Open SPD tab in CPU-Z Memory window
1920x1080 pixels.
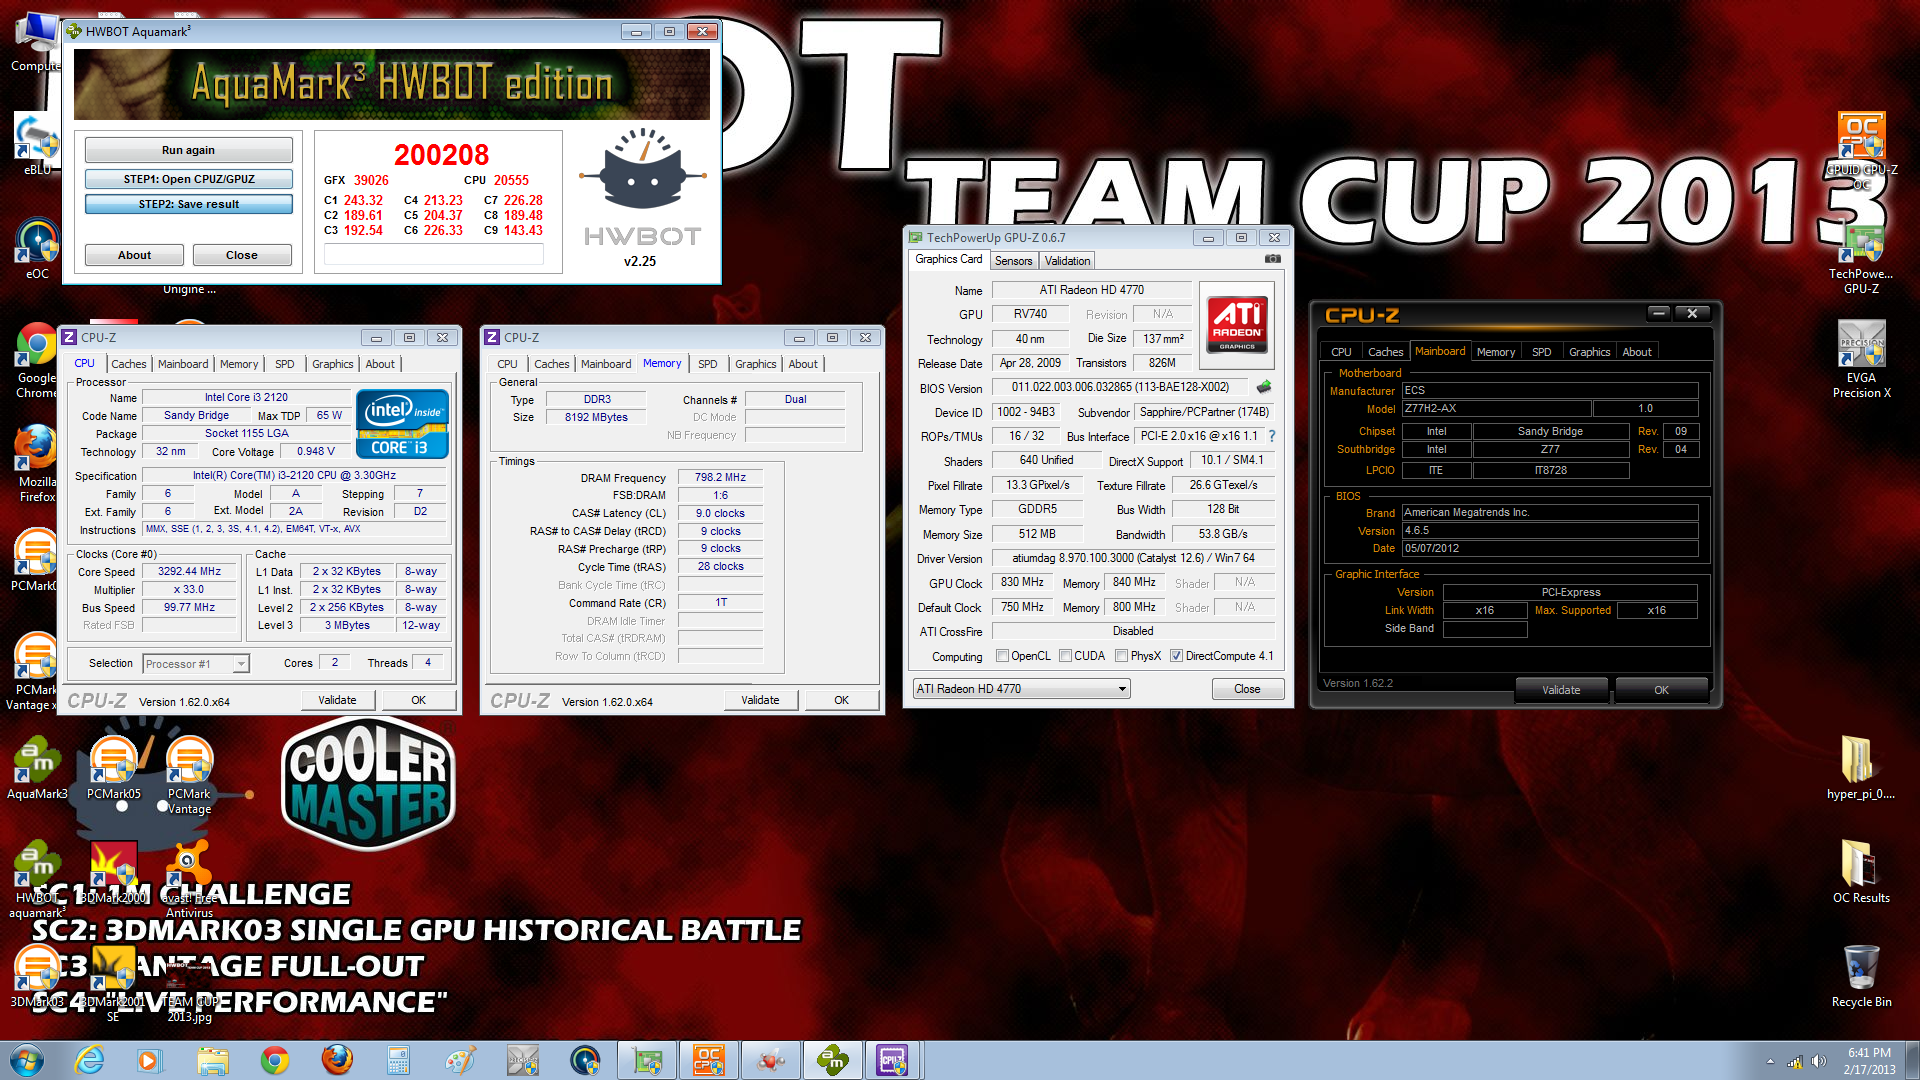[x=708, y=364]
